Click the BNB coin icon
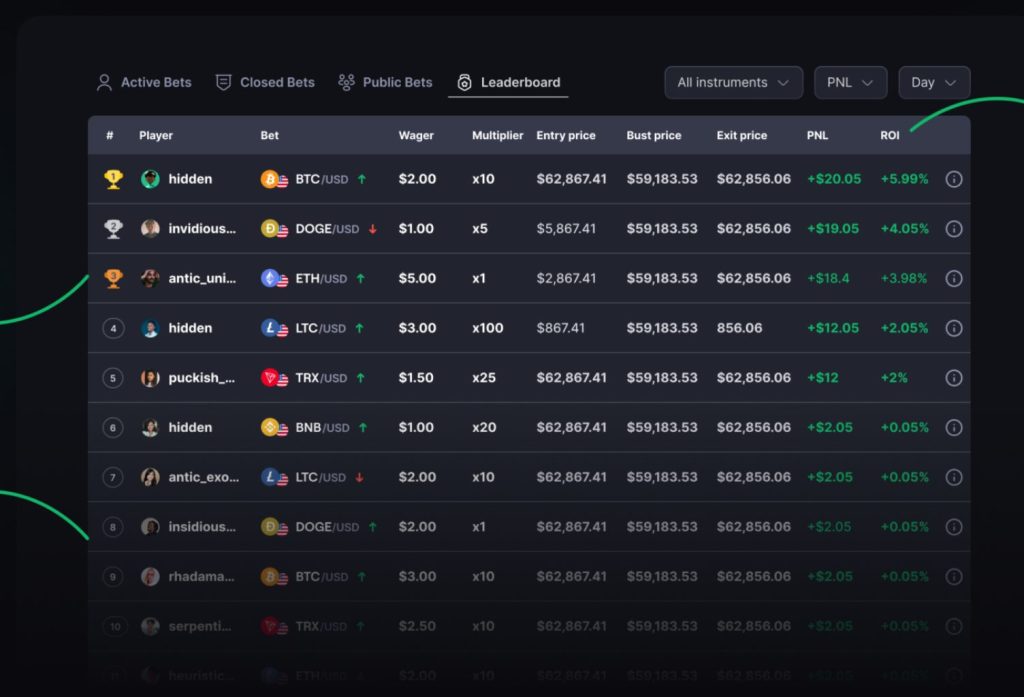The image size is (1024, 697). click(x=270, y=427)
